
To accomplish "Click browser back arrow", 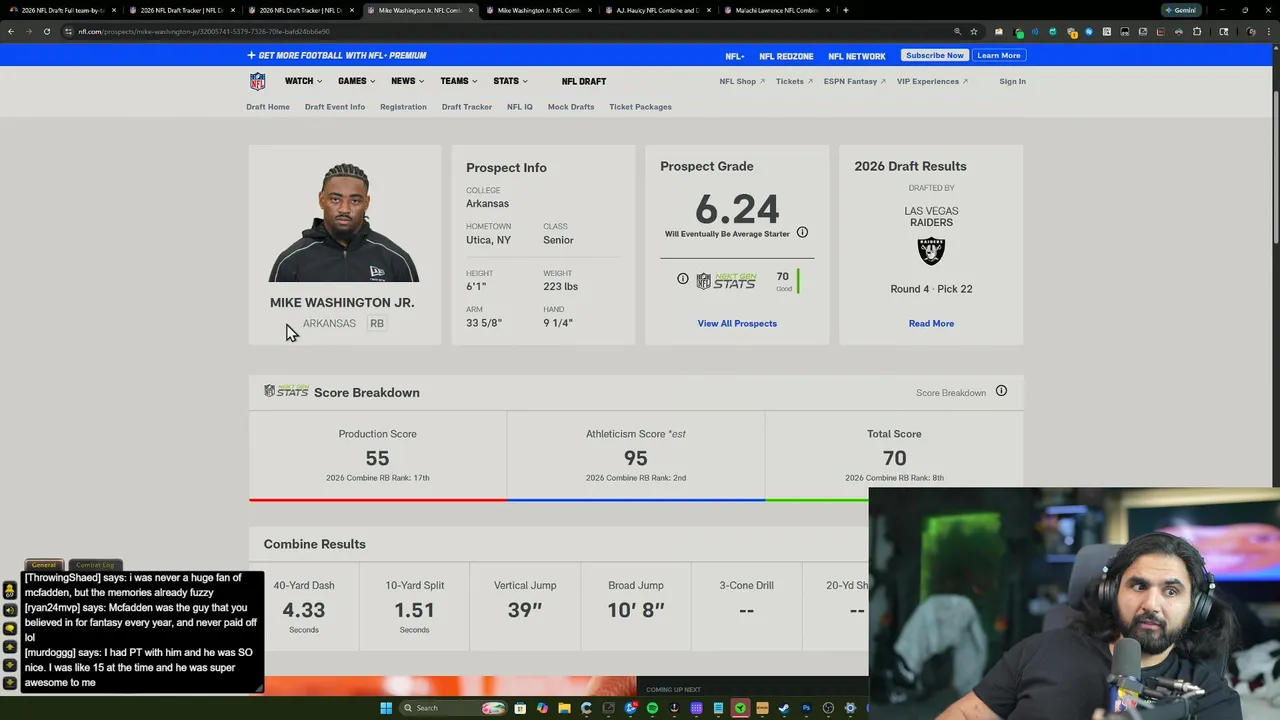I will click(11, 31).
